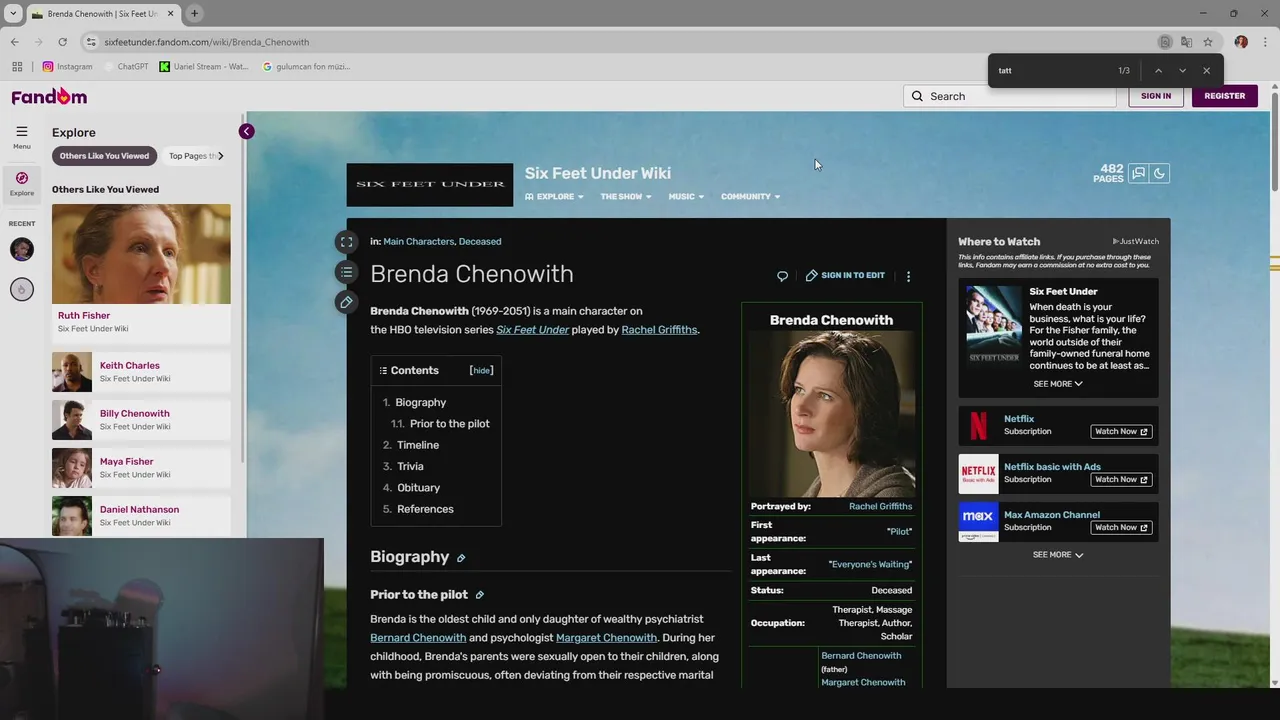Expand THE SHOW dropdown menu
Viewport: 1280px width, 720px height.
click(626, 197)
